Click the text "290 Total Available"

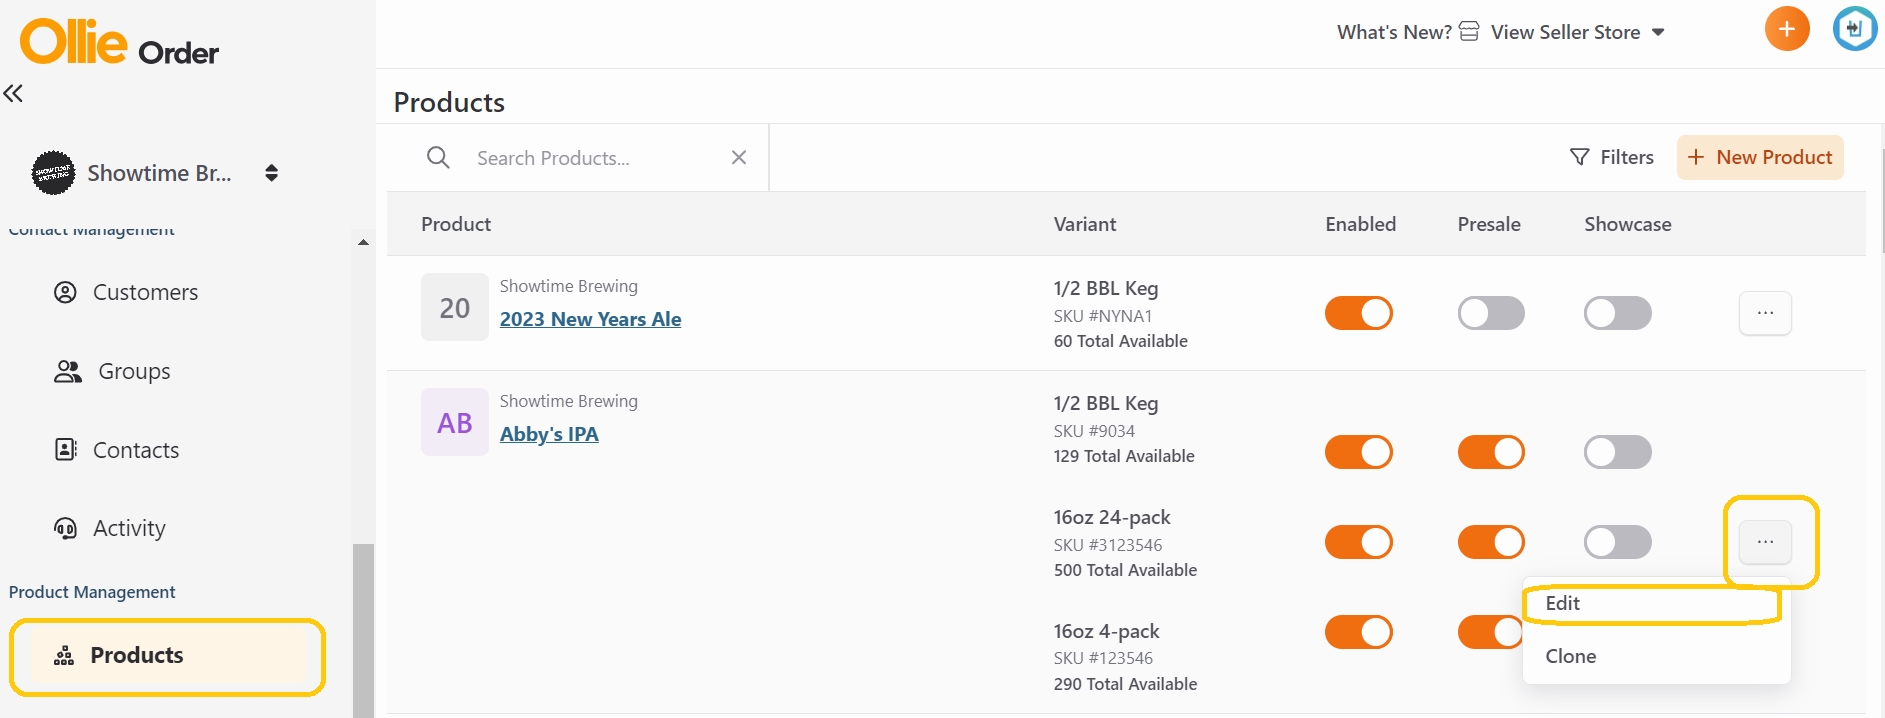tap(1125, 684)
